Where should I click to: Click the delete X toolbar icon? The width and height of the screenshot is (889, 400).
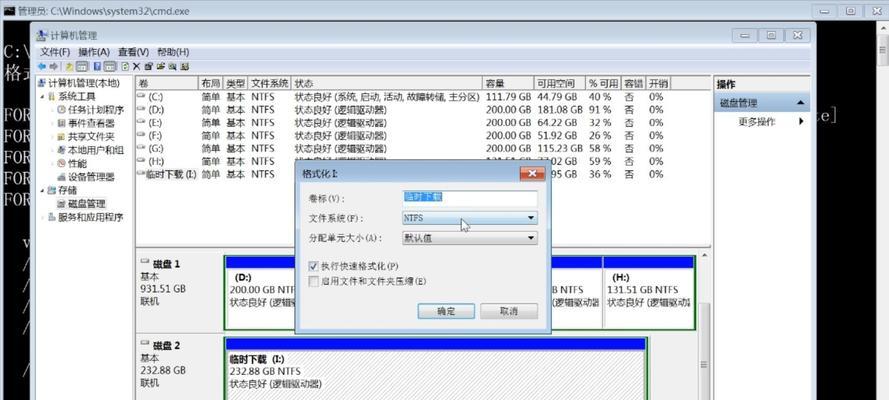point(135,66)
